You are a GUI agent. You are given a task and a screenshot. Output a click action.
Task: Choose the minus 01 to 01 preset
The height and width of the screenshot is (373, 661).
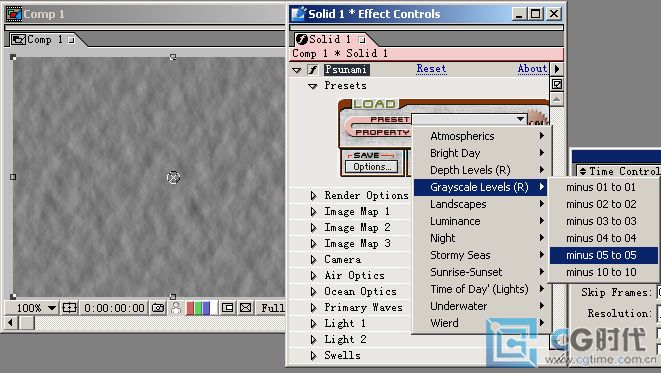point(604,187)
